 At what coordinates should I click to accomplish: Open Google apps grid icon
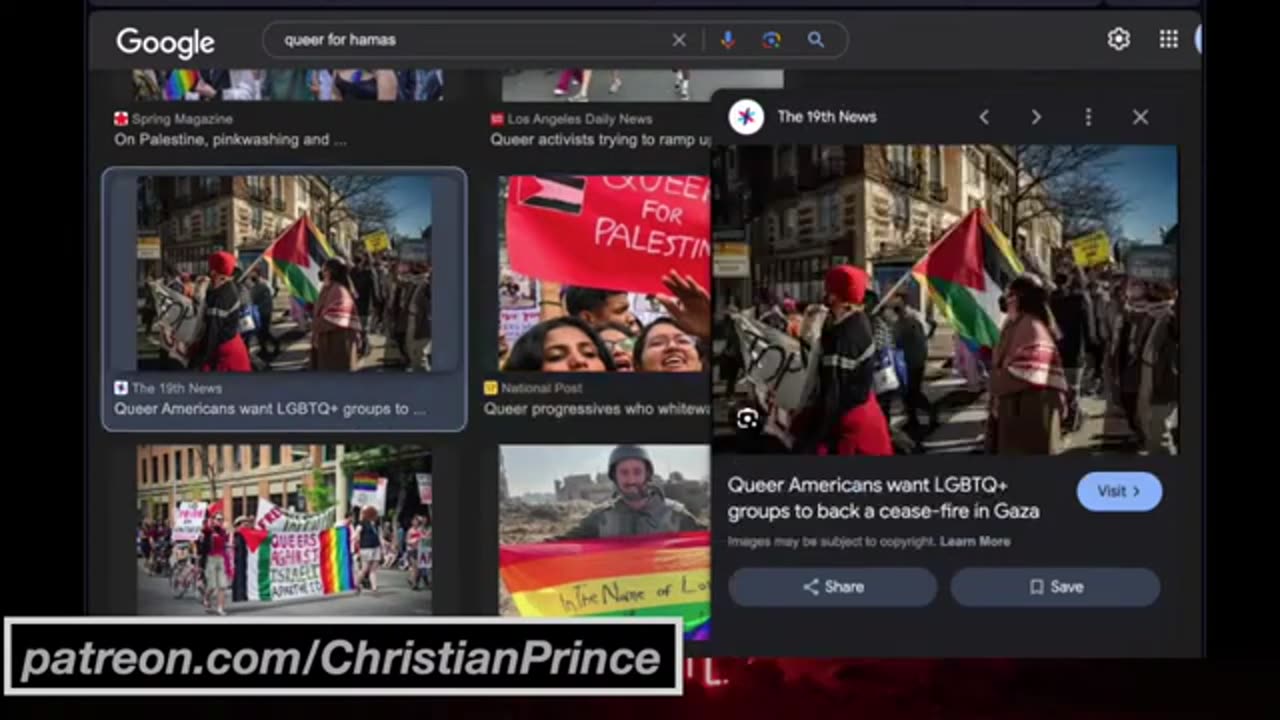point(1168,39)
